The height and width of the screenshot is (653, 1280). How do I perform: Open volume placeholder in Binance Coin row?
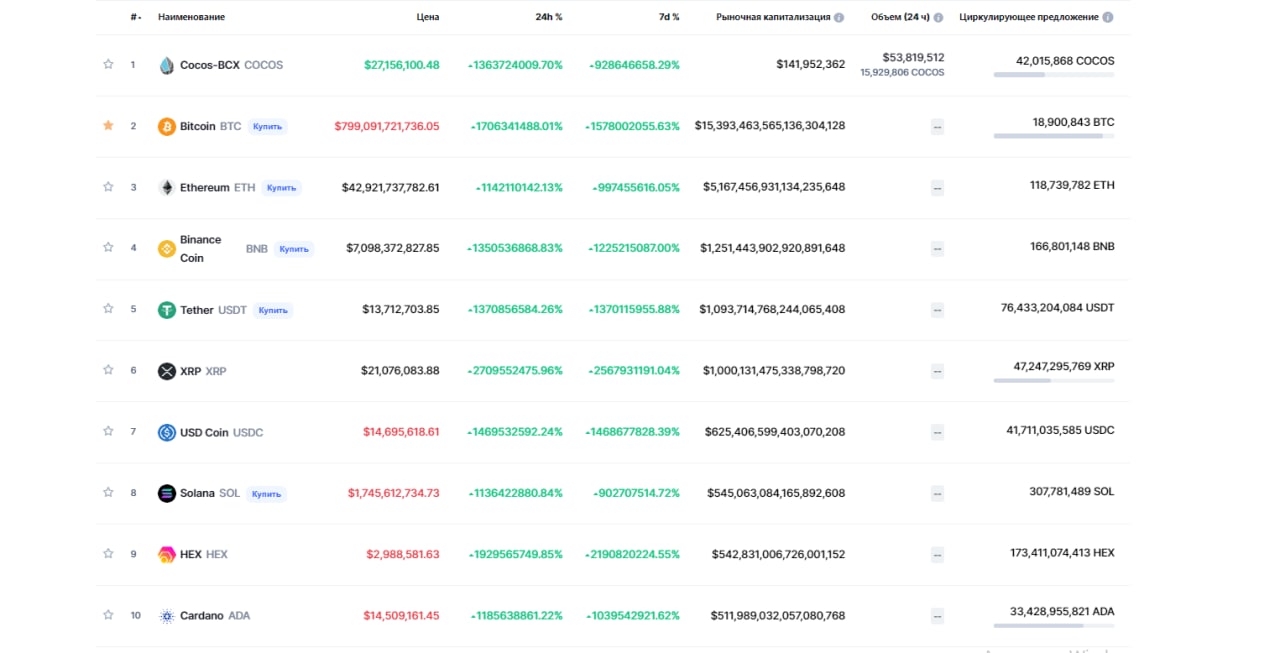click(x=937, y=249)
